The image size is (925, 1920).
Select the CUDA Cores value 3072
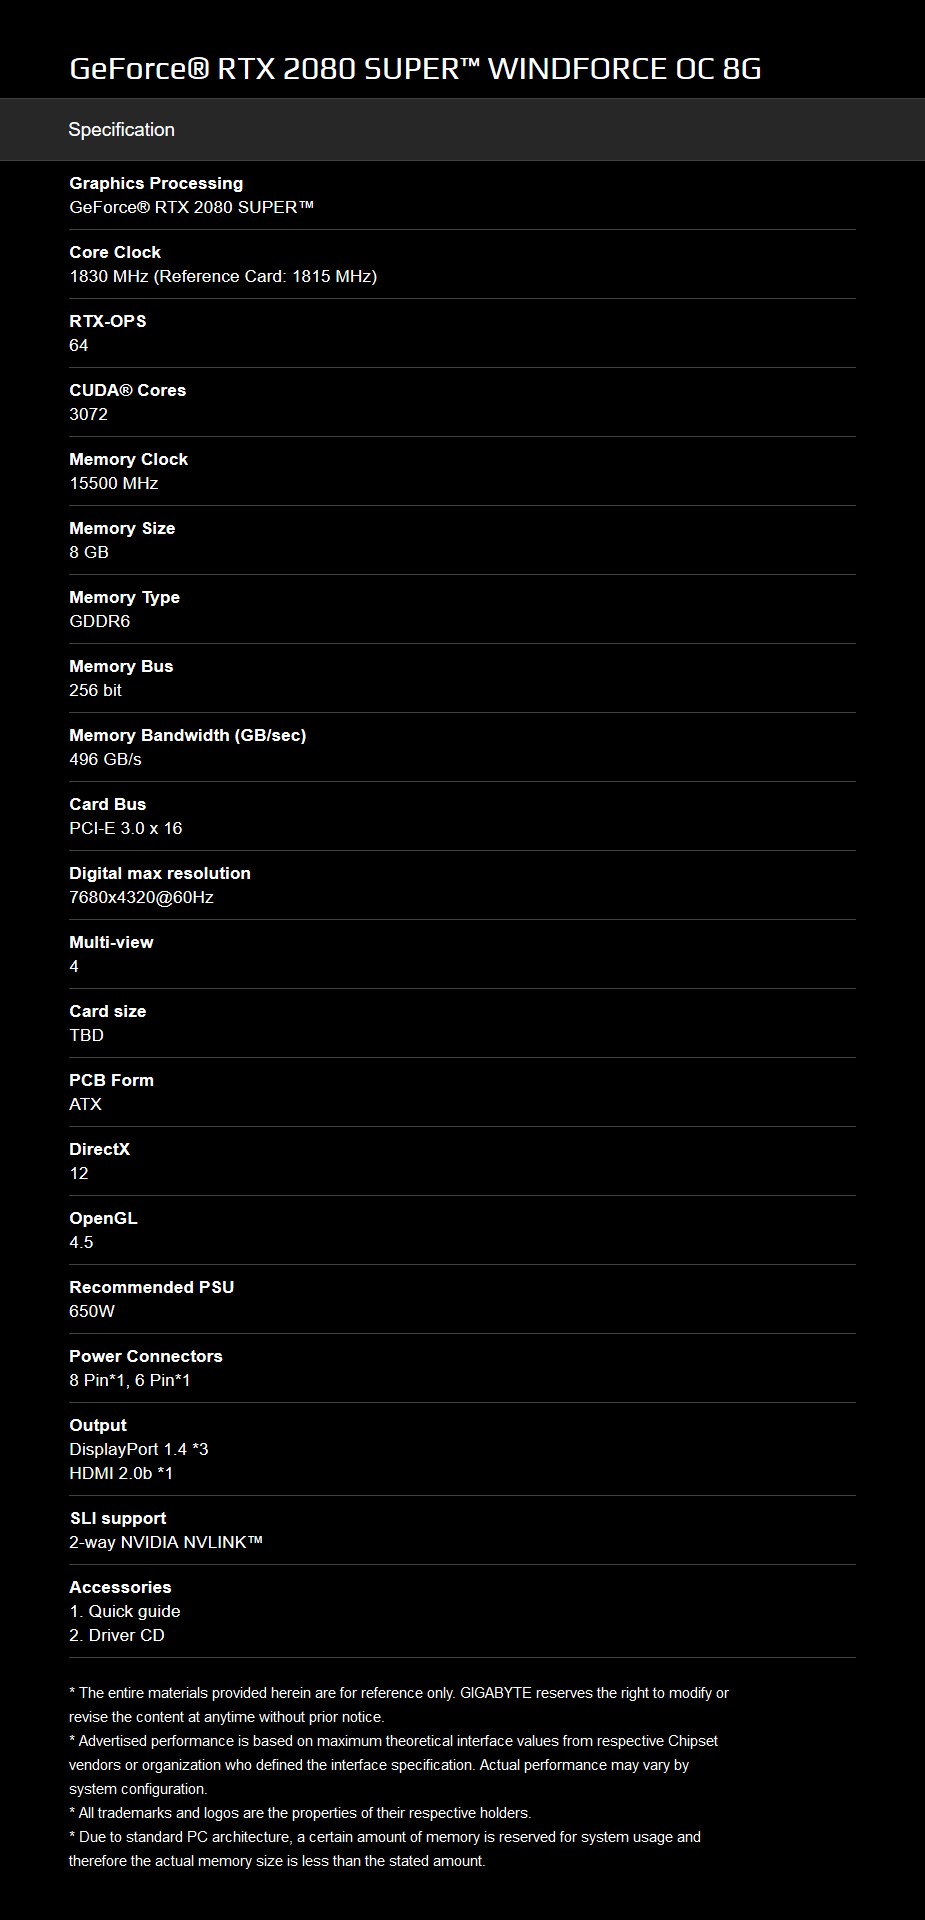[88, 414]
